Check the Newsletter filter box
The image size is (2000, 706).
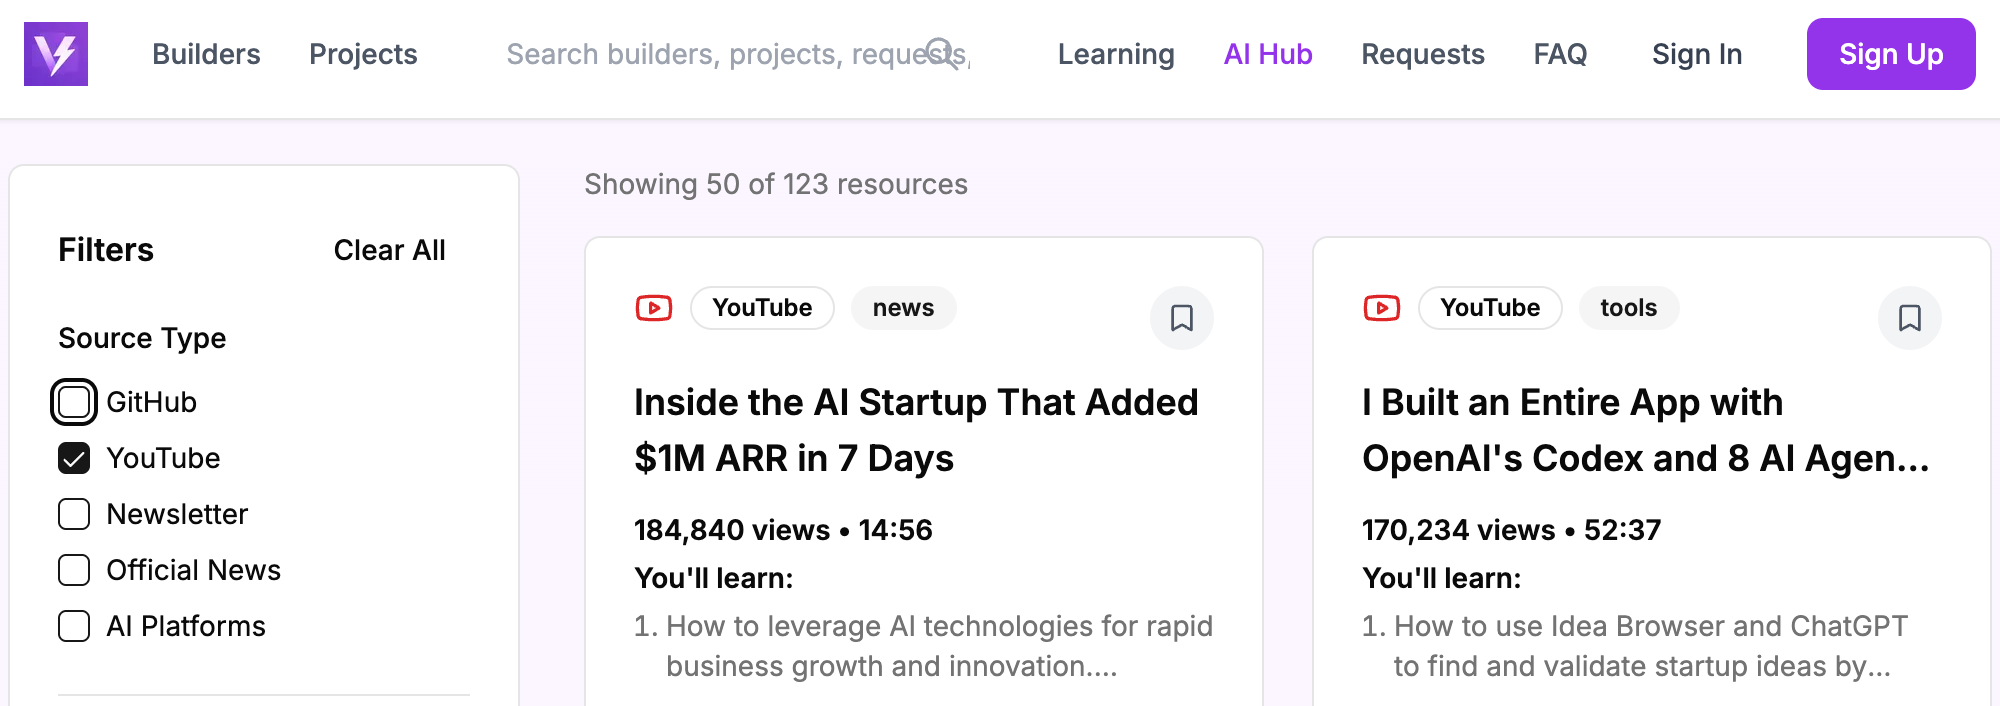74,514
